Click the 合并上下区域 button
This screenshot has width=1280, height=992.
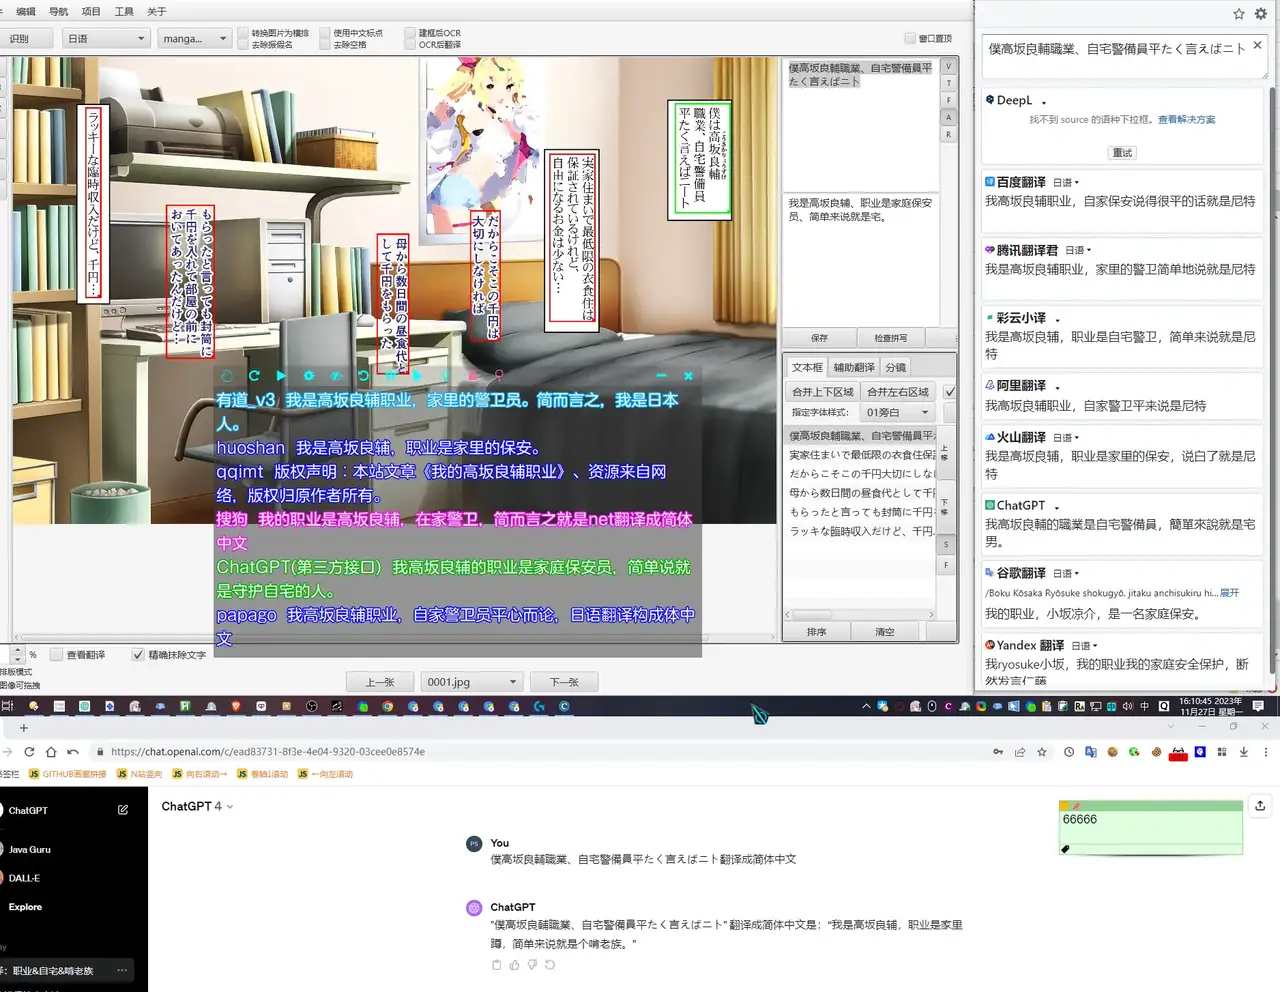pos(822,392)
